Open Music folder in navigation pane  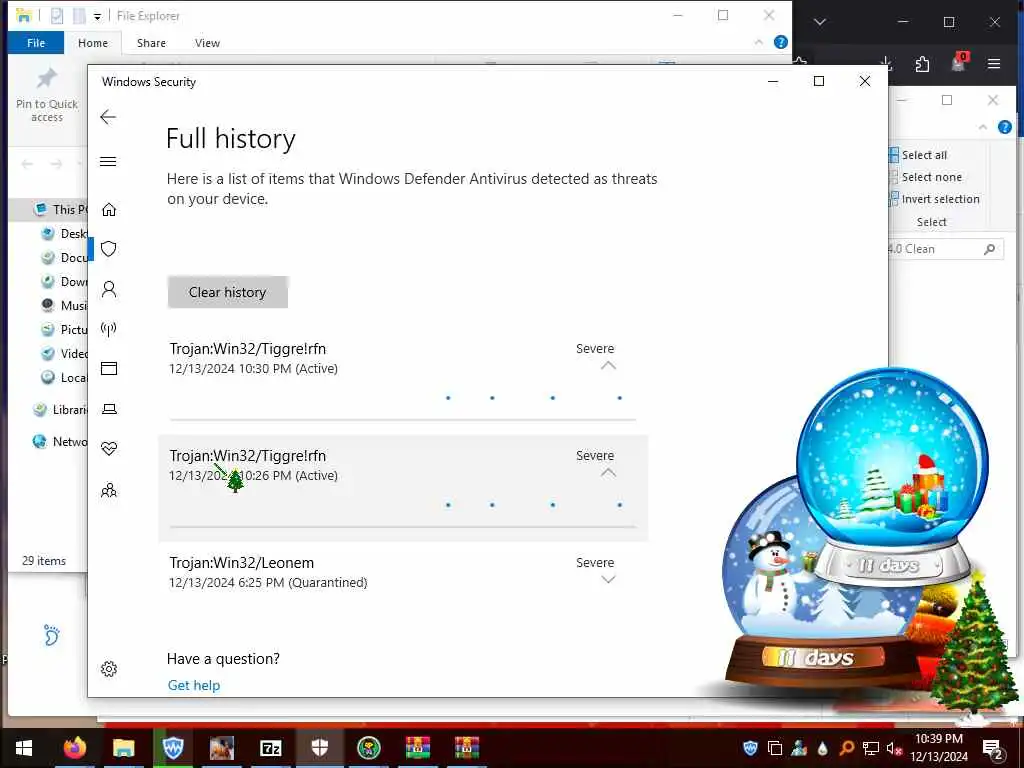64,306
